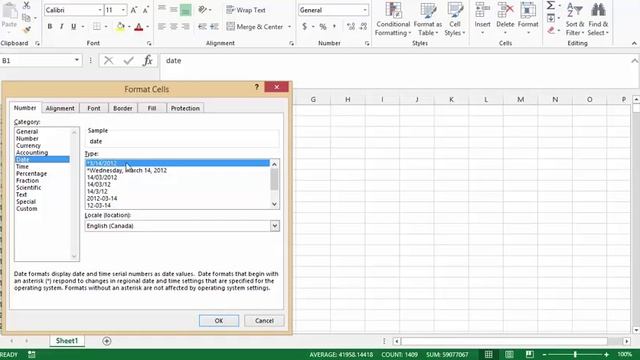
Task: Select Wednesday, March 14, 2012 date type
Action: pyautogui.click(x=127, y=170)
